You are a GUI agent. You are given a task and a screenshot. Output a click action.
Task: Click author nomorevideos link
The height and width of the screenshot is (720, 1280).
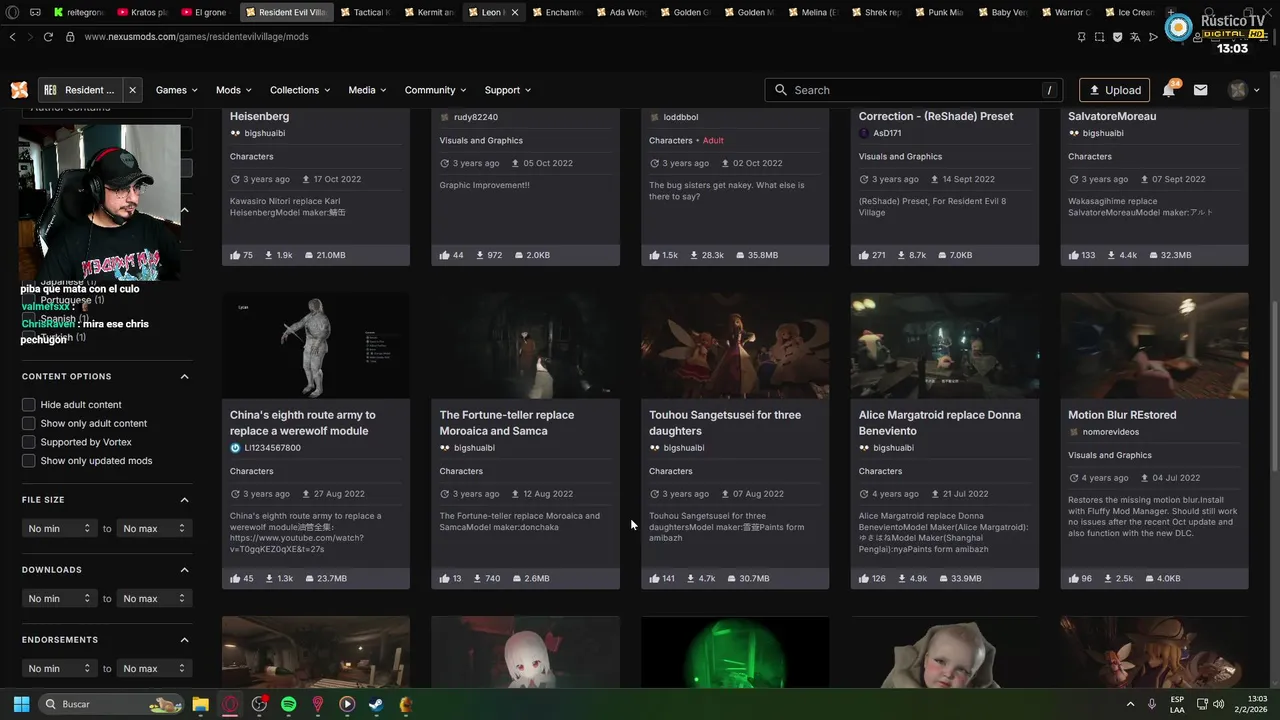[1110, 432]
